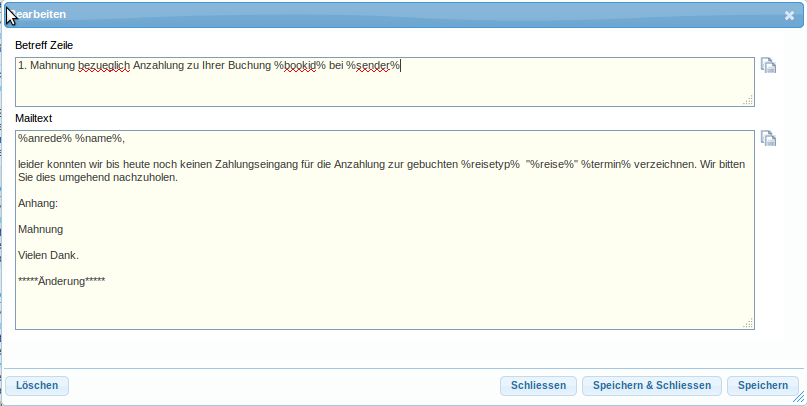Viewport: 807px width, 406px height.
Task: Click the %anrede% placeholder in the mail text
Action: click(44, 138)
